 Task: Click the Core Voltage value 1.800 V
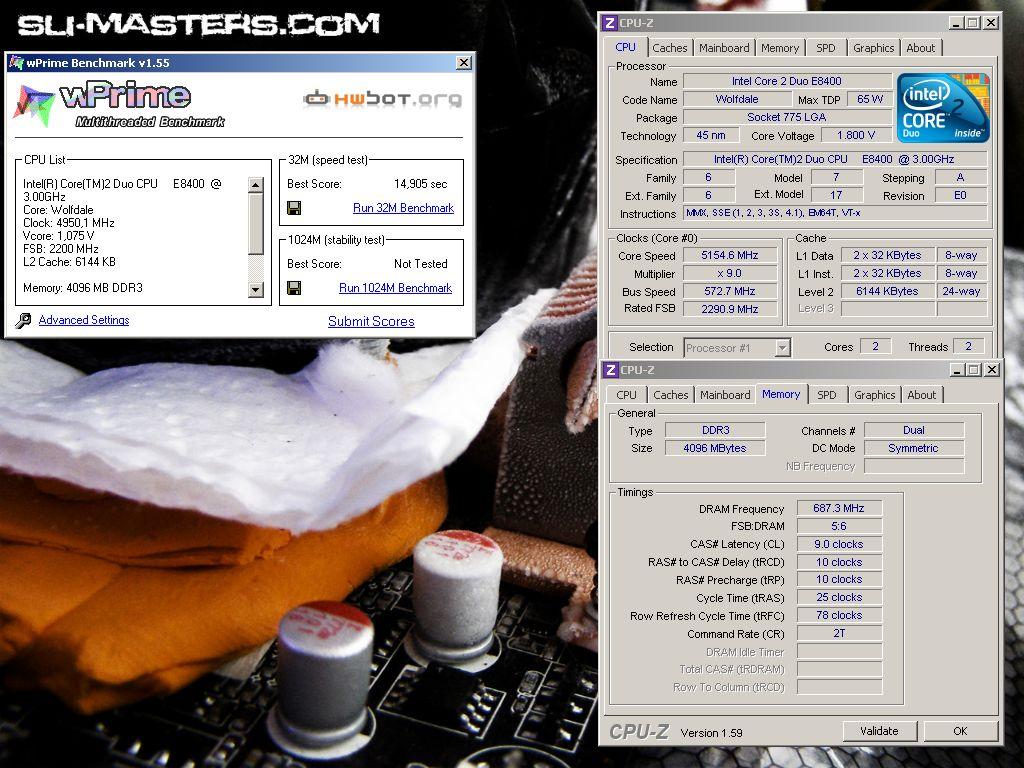856,135
